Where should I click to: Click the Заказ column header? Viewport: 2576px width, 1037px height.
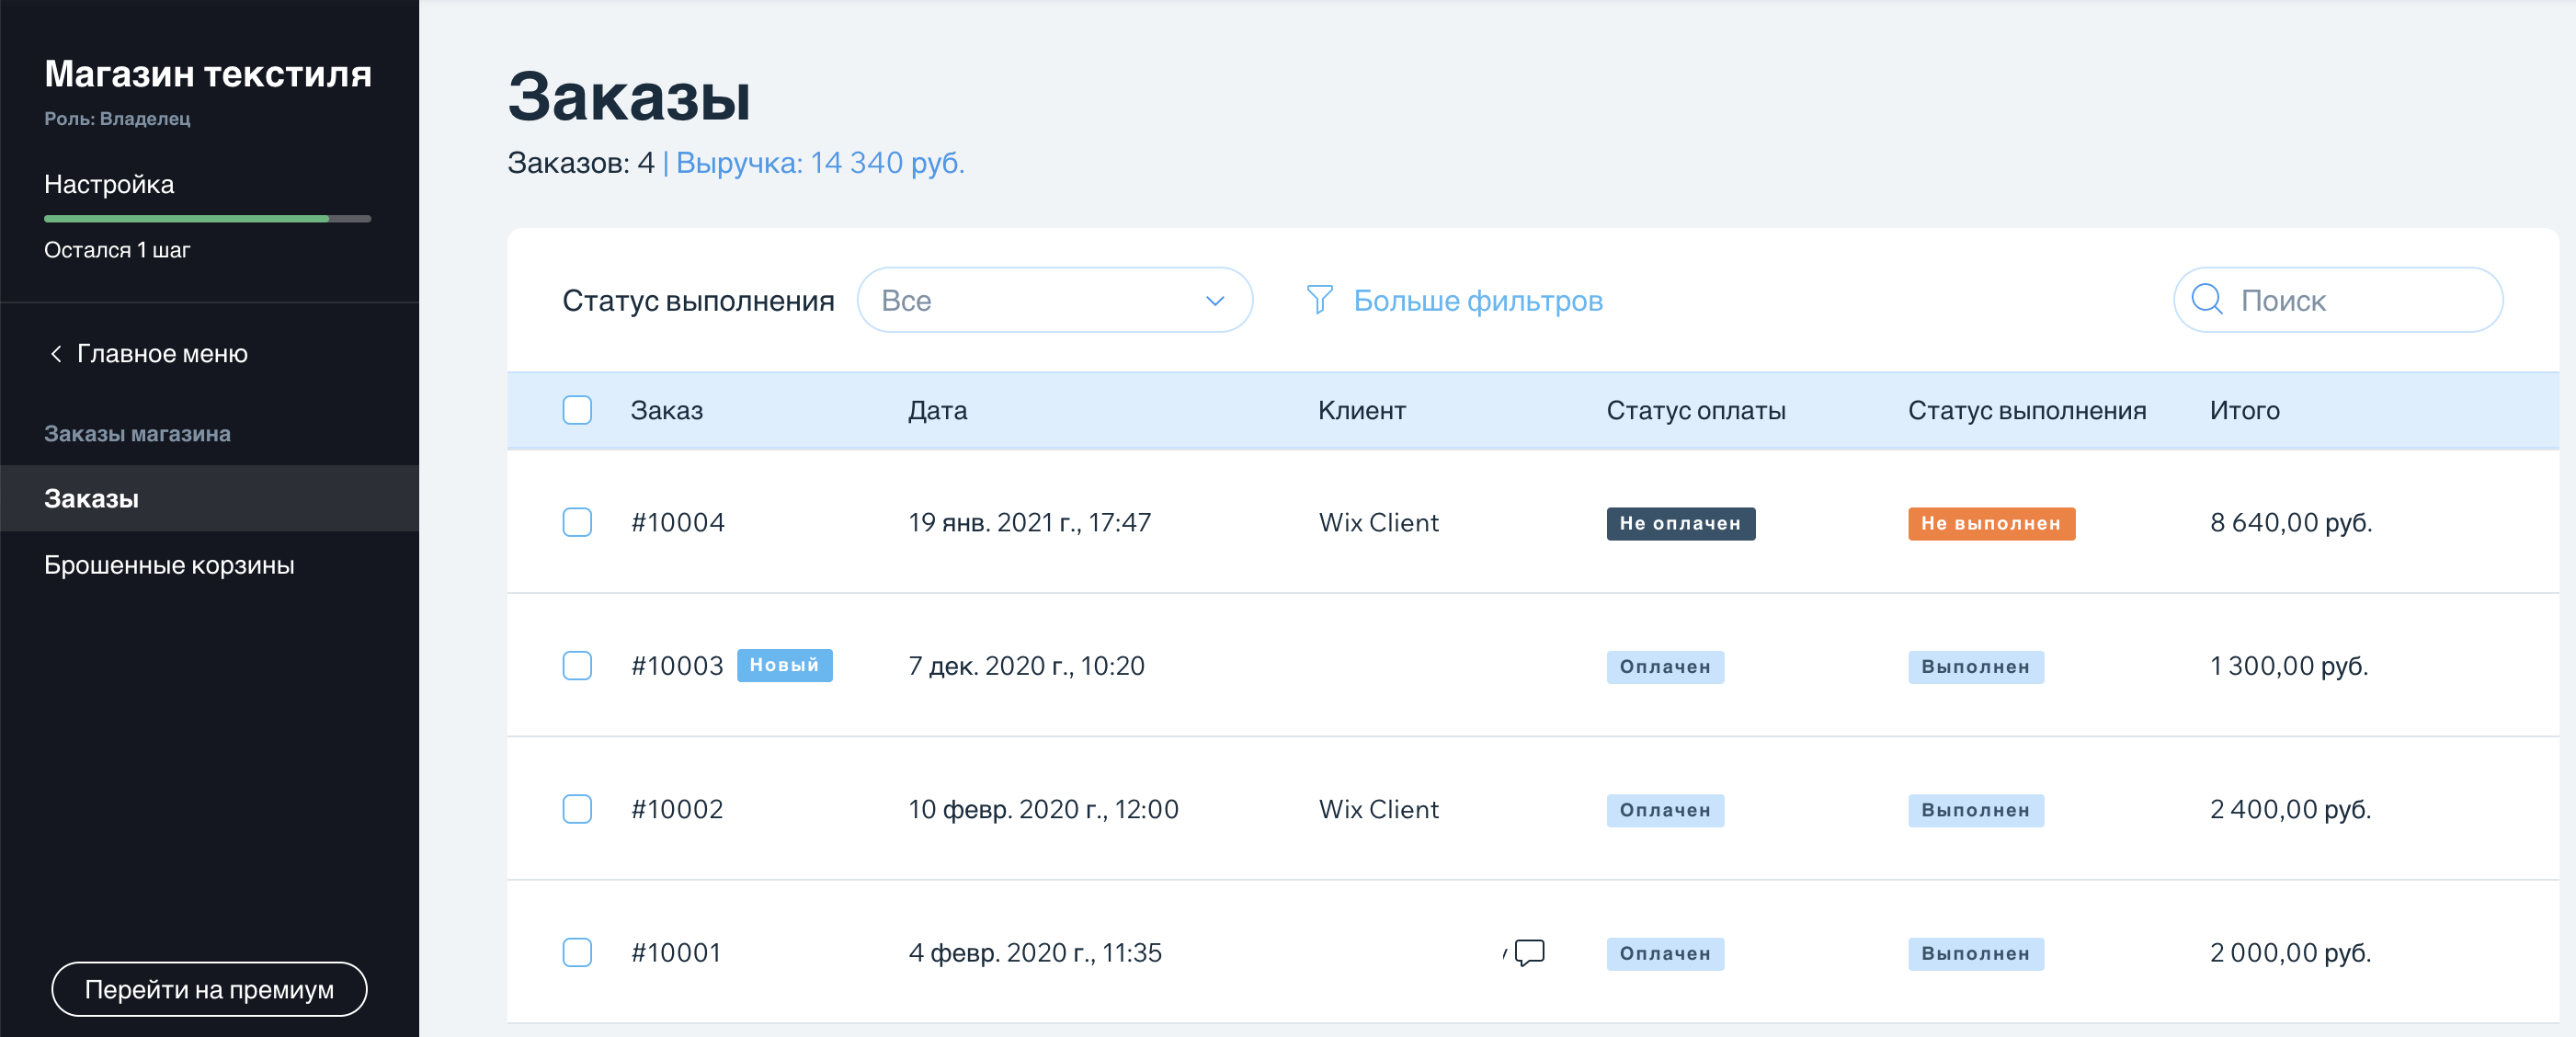[666, 410]
